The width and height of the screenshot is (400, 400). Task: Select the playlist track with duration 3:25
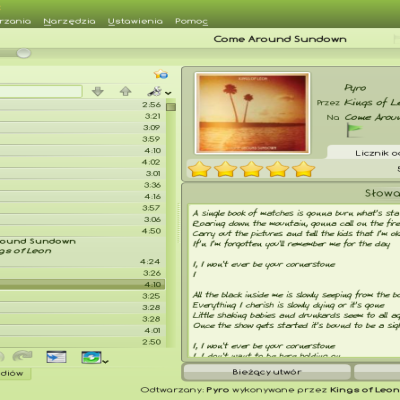point(83,296)
